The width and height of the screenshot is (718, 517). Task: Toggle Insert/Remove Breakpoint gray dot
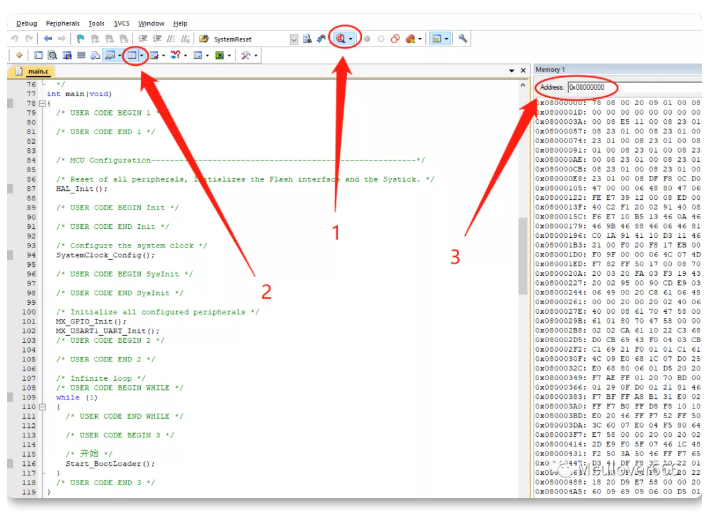coord(367,39)
